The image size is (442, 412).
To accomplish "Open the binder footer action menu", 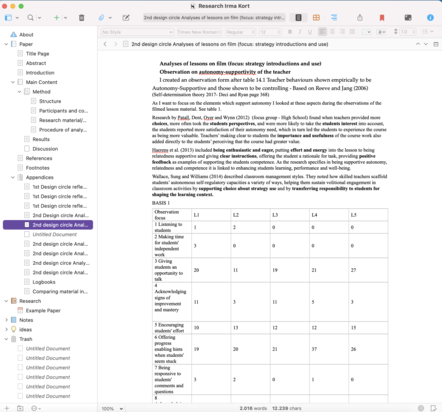I will [35, 408].
